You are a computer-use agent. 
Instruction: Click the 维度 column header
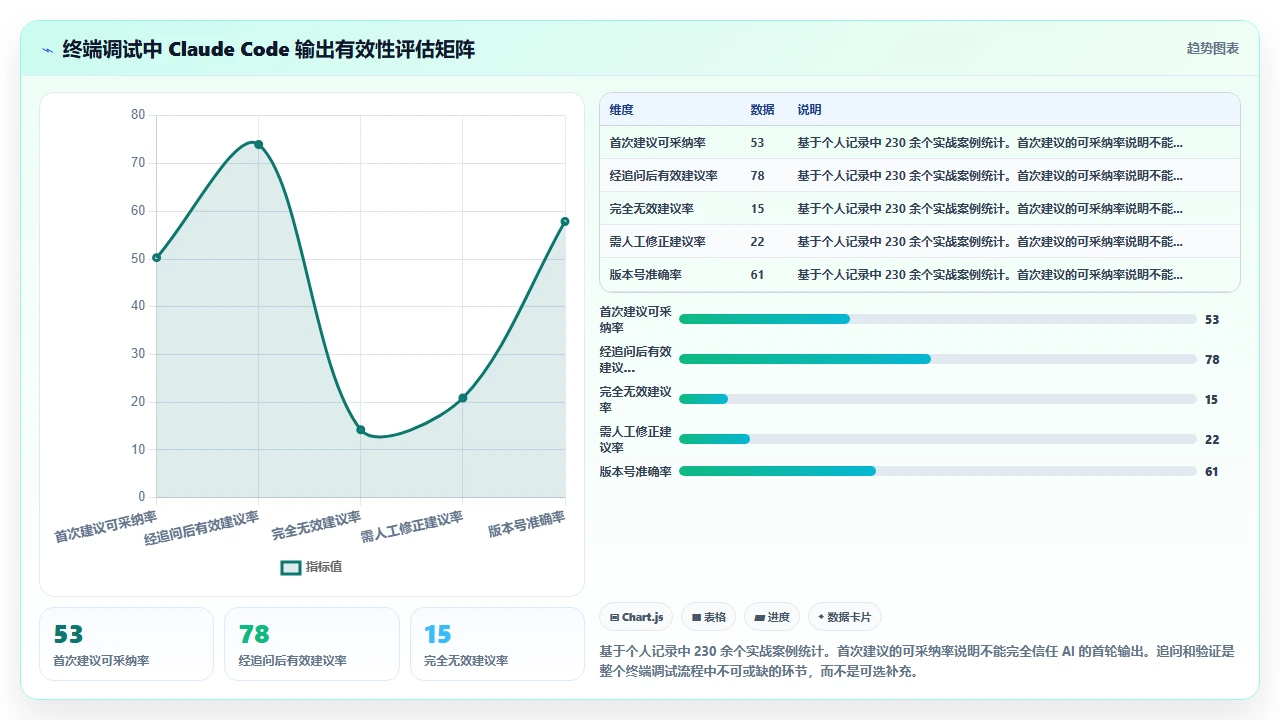pyautogui.click(x=621, y=110)
